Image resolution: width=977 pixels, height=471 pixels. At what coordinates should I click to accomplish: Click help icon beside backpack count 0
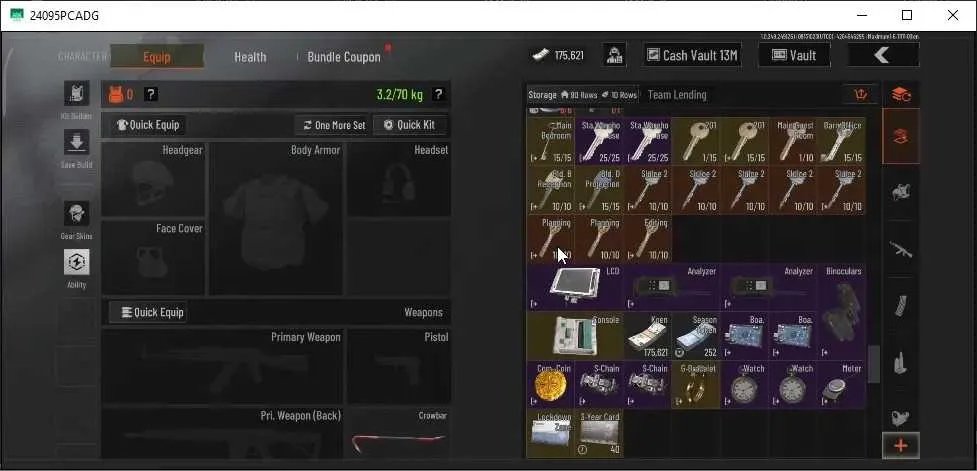tap(151, 94)
